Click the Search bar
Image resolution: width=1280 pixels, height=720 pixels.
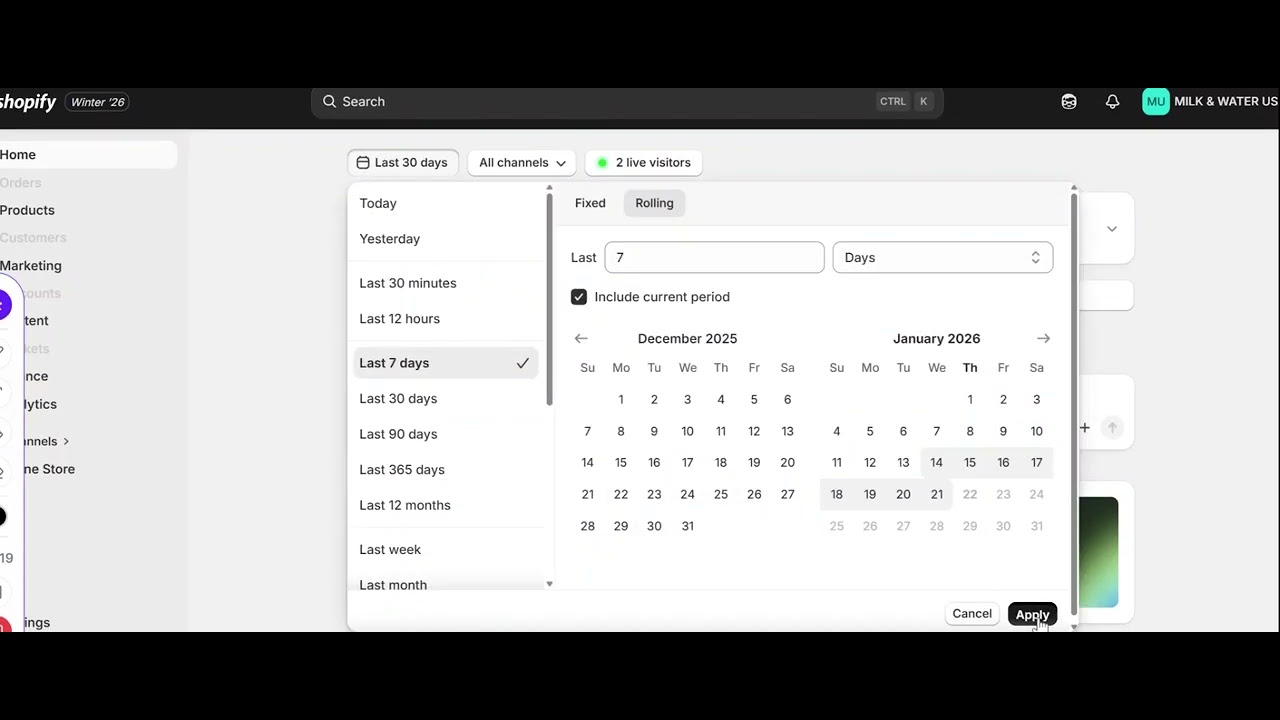[x=627, y=101]
